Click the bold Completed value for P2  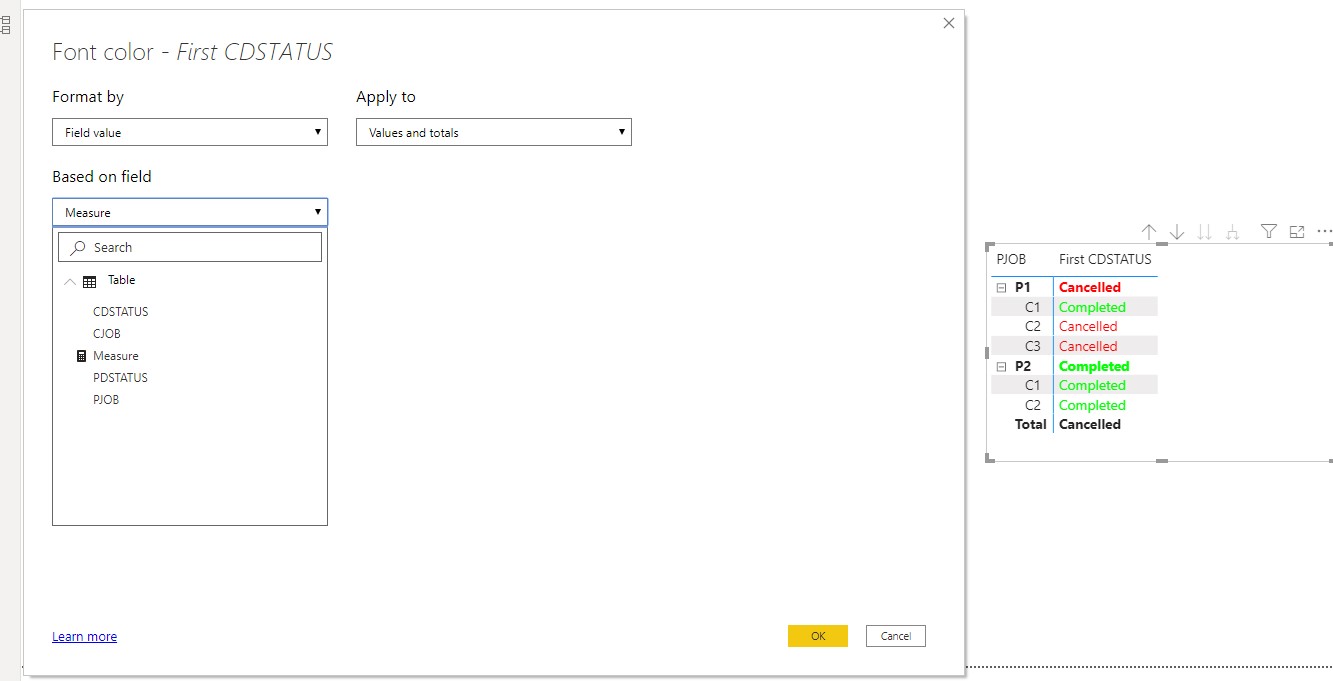(1094, 366)
